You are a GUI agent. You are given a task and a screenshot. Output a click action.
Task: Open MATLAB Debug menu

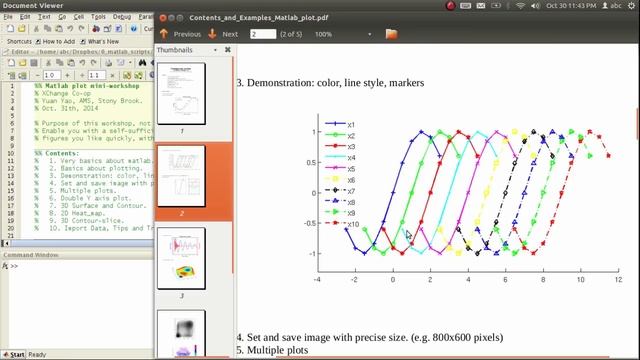122,17
